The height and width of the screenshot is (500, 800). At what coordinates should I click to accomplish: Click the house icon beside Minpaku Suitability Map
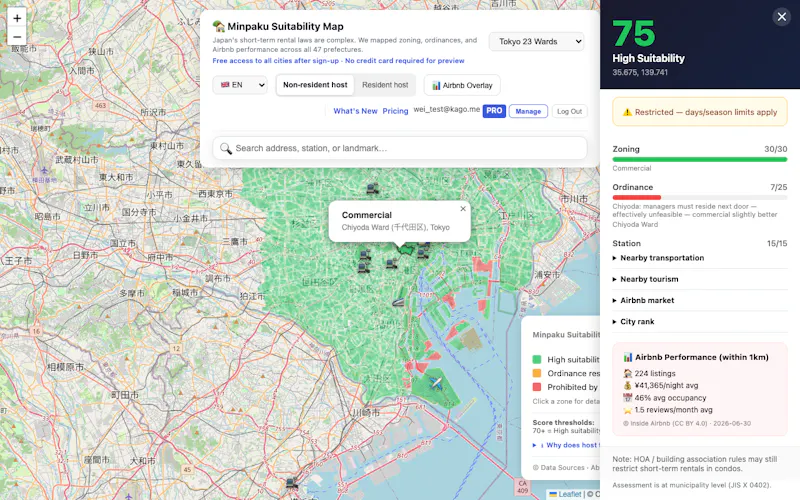click(218, 26)
